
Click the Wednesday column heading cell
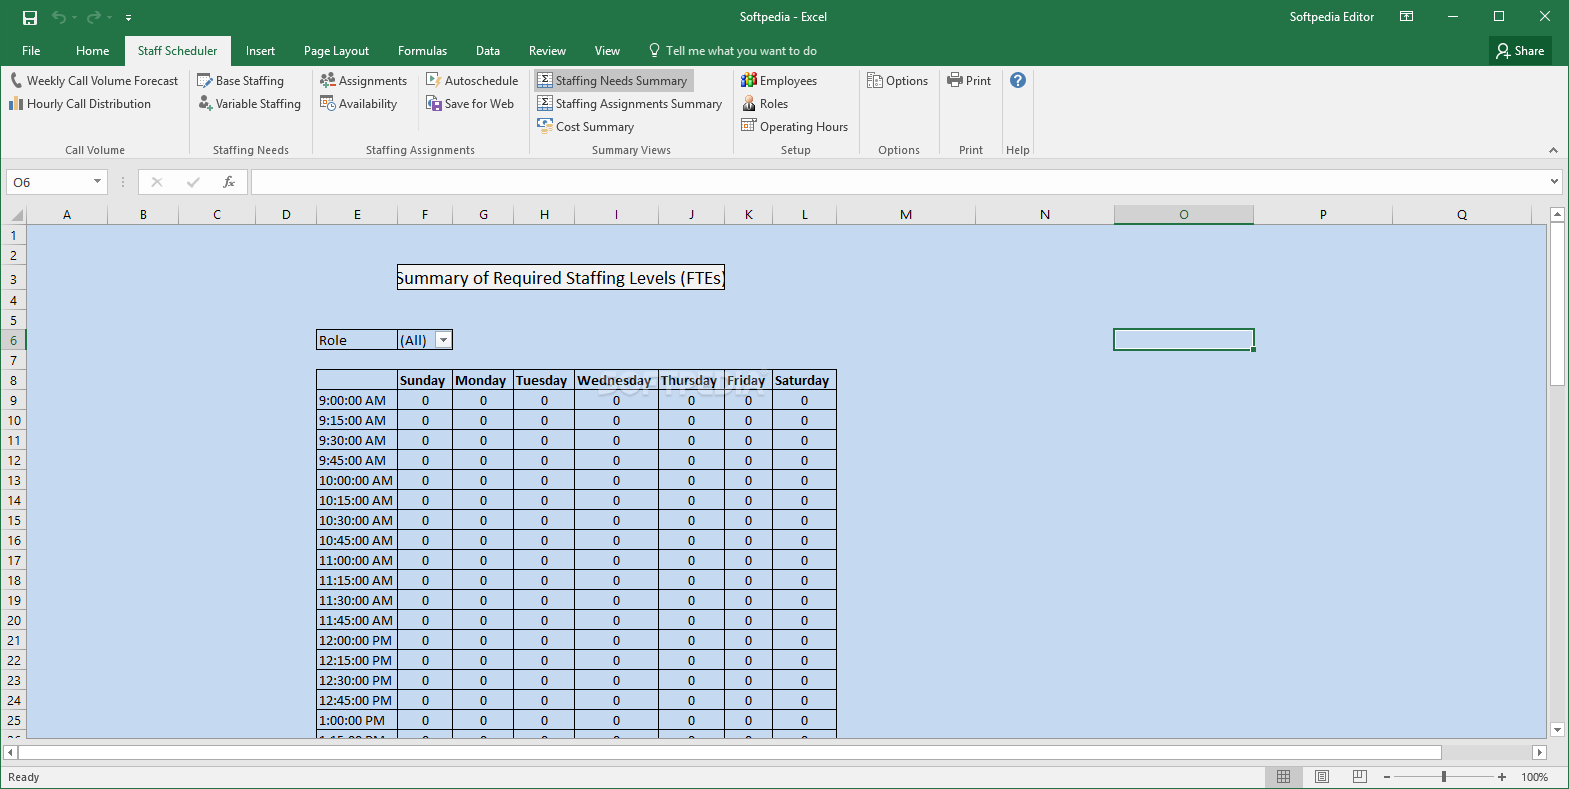616,380
